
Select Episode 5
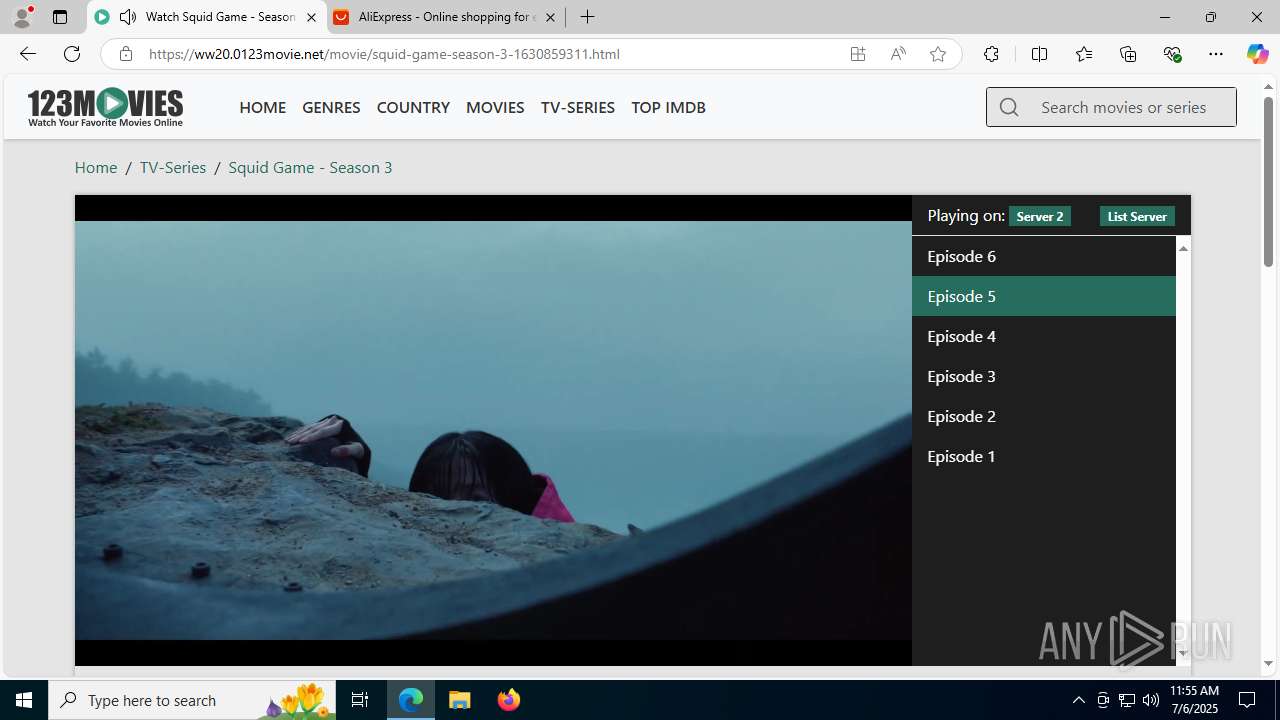pos(1044,296)
